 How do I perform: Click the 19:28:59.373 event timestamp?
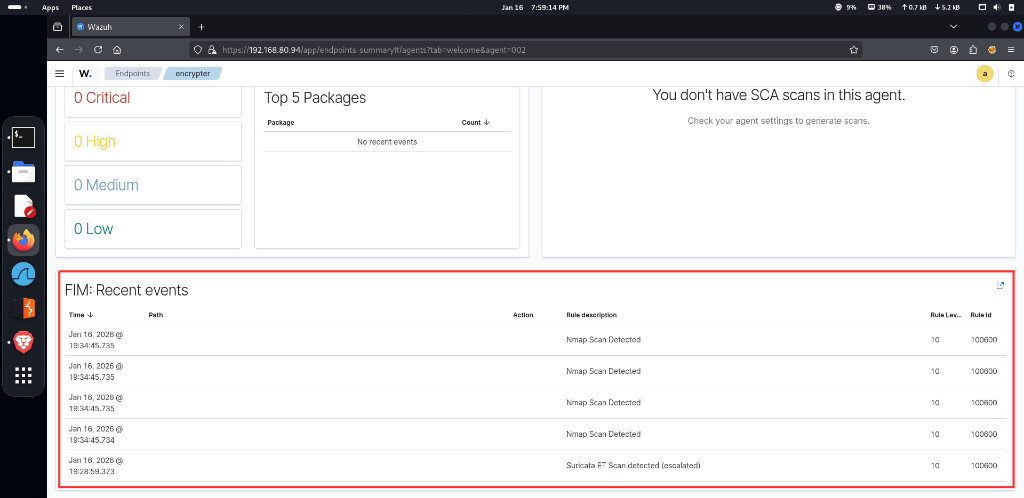point(95,465)
